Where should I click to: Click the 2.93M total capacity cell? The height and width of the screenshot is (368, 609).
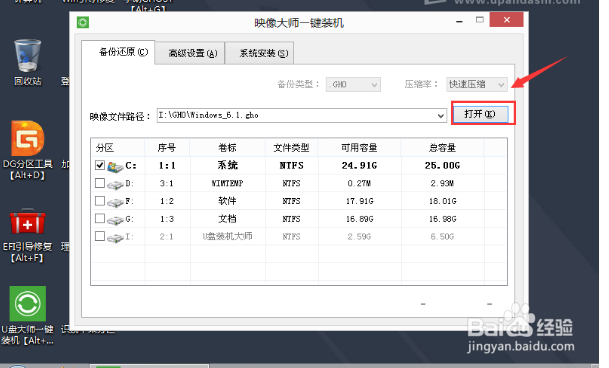point(442,183)
